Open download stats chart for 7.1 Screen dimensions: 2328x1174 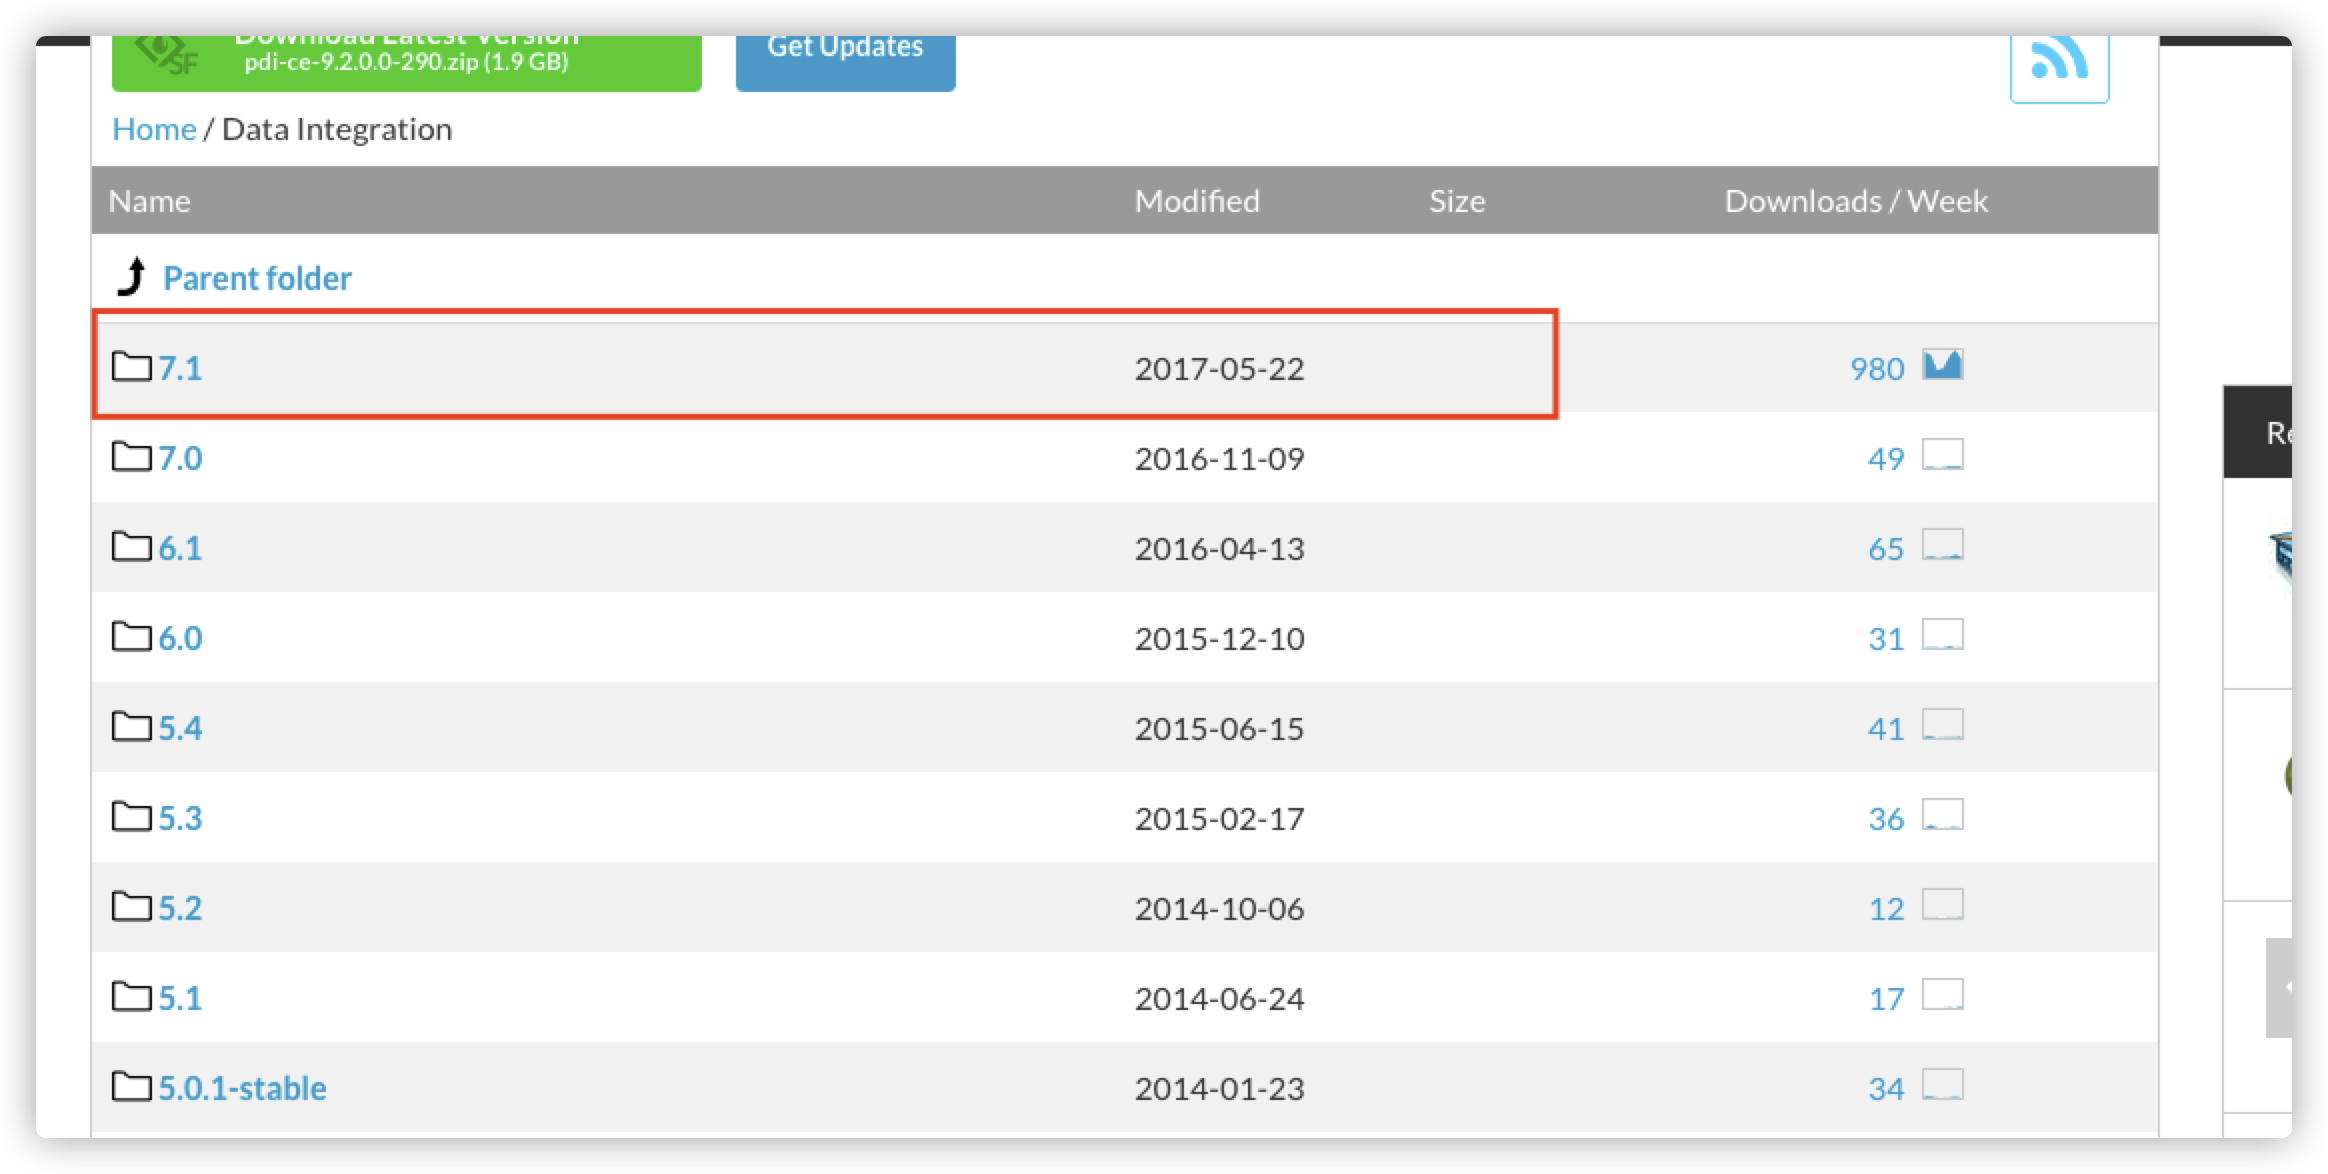1942,365
